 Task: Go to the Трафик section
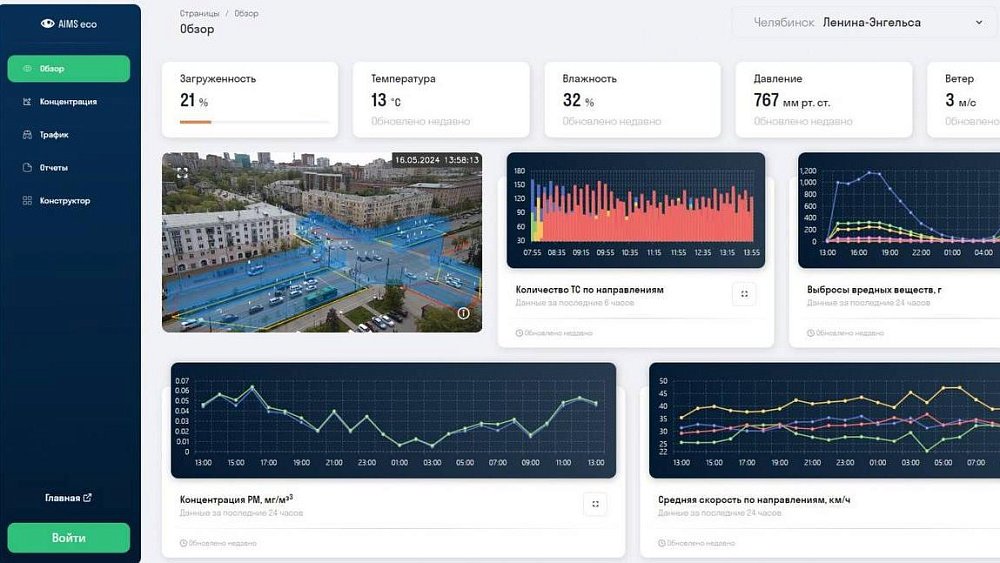[x=54, y=135]
